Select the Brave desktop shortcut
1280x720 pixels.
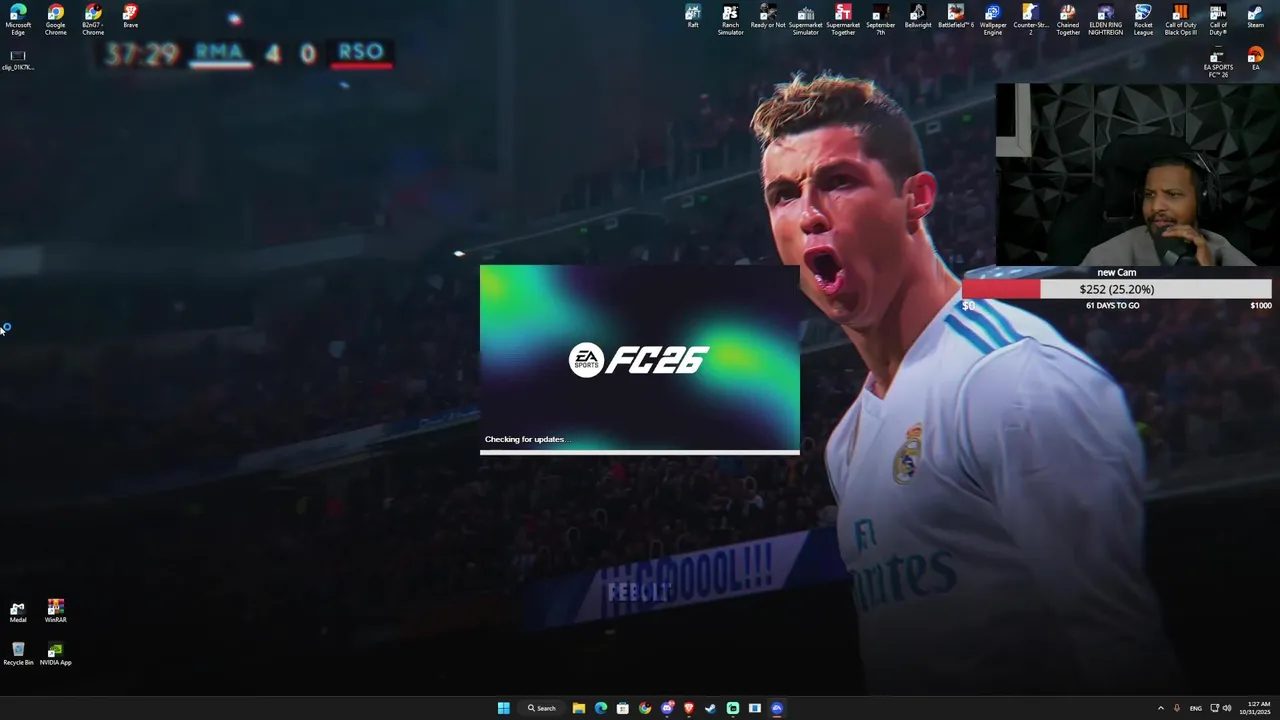(x=130, y=17)
